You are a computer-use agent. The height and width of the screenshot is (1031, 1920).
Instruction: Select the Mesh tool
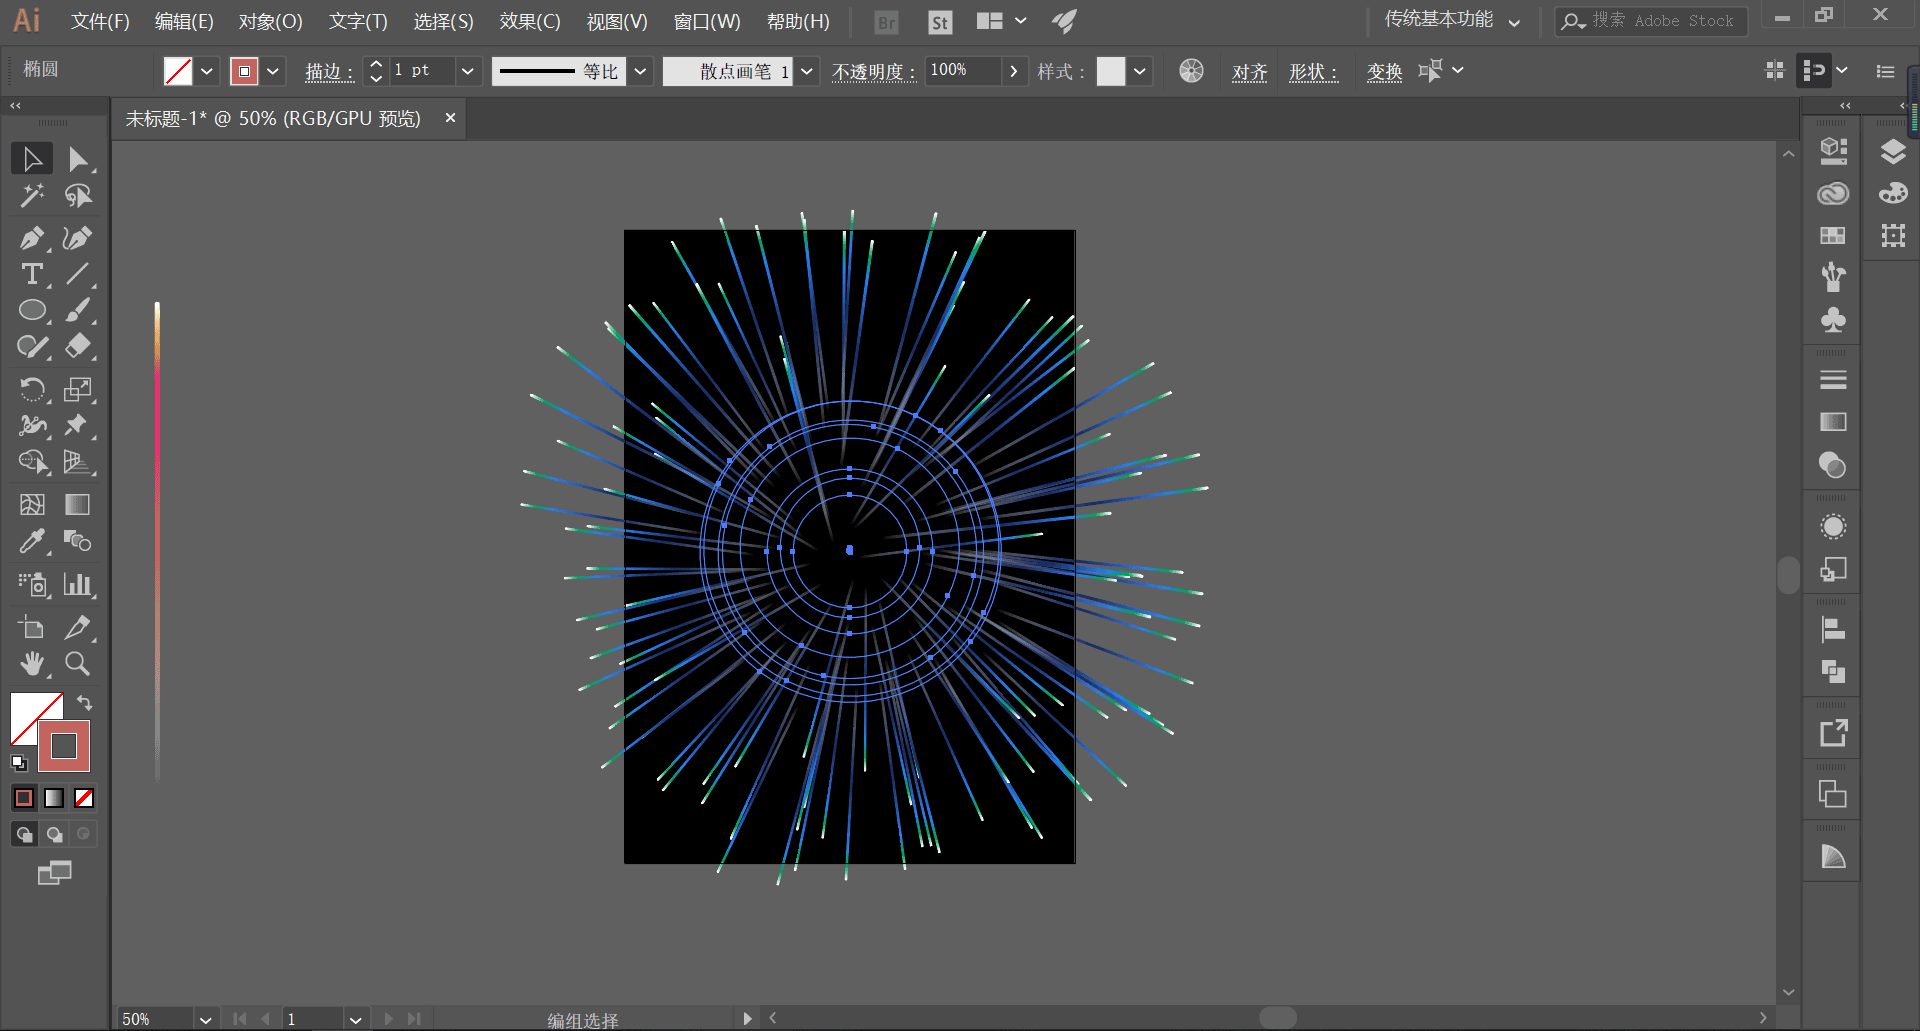point(32,505)
